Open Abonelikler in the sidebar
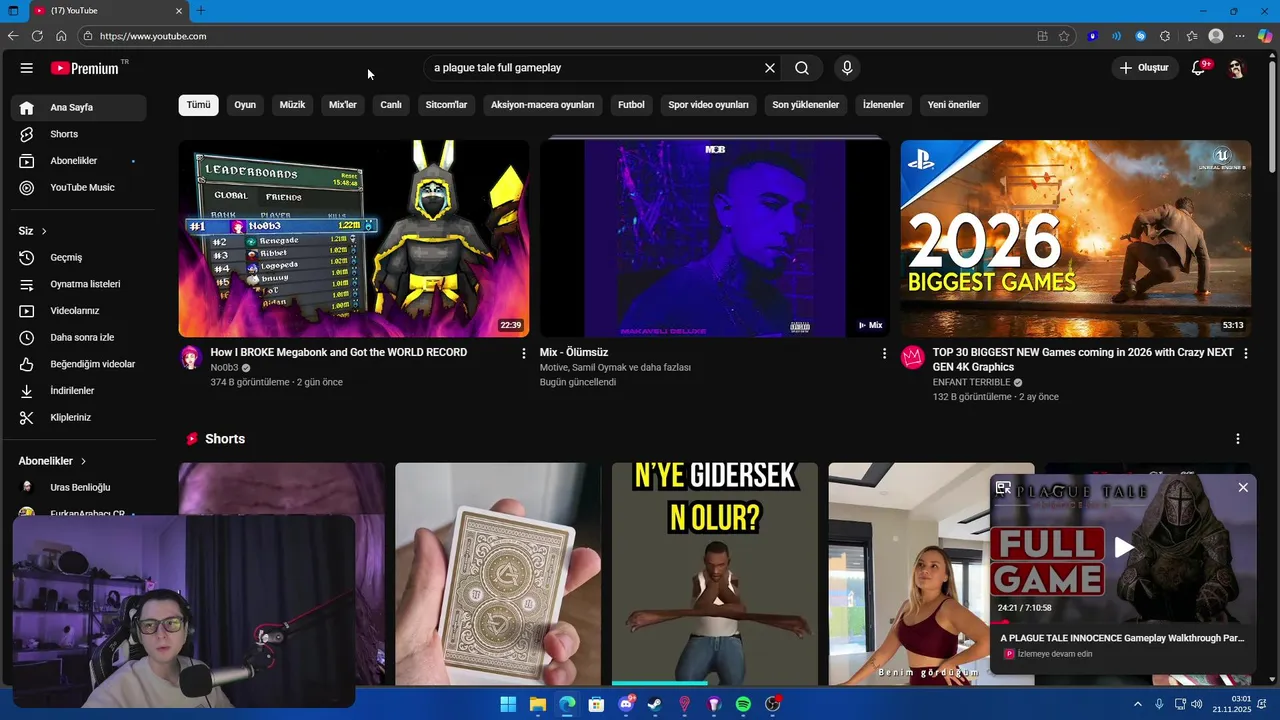 (x=78, y=161)
